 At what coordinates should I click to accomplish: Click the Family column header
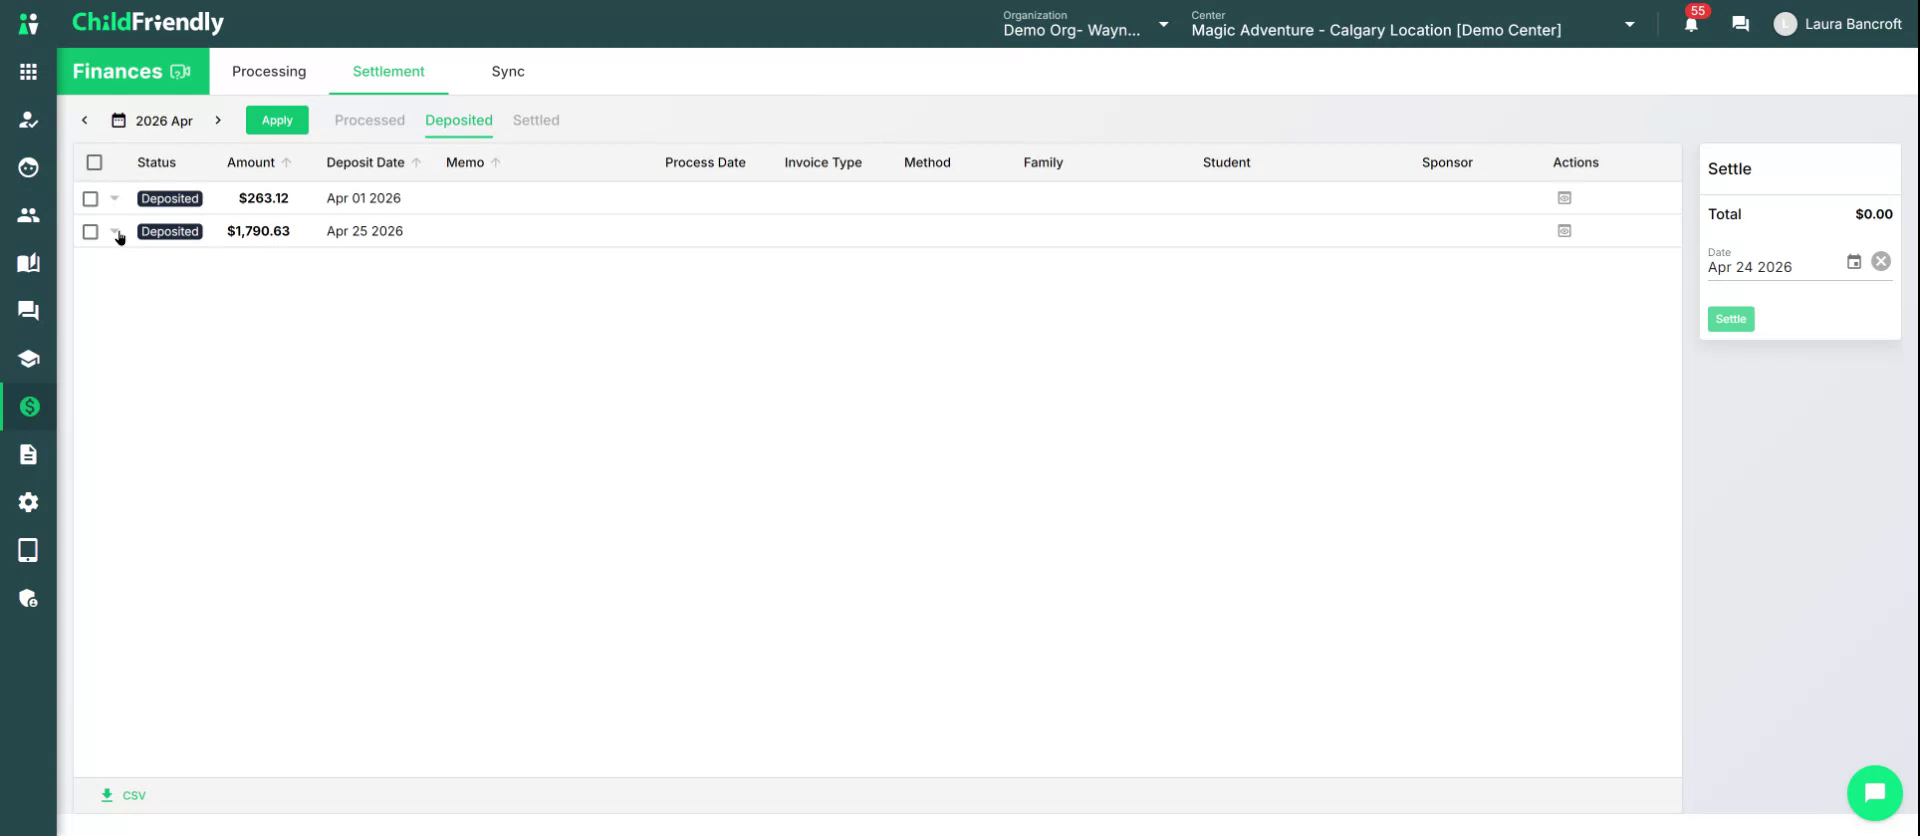1043,162
